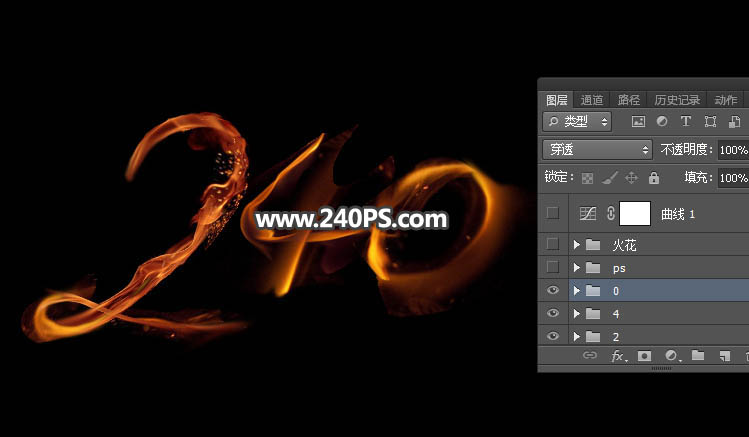Click the folder icon of group 2
This screenshot has height=437, width=749.
point(593,336)
